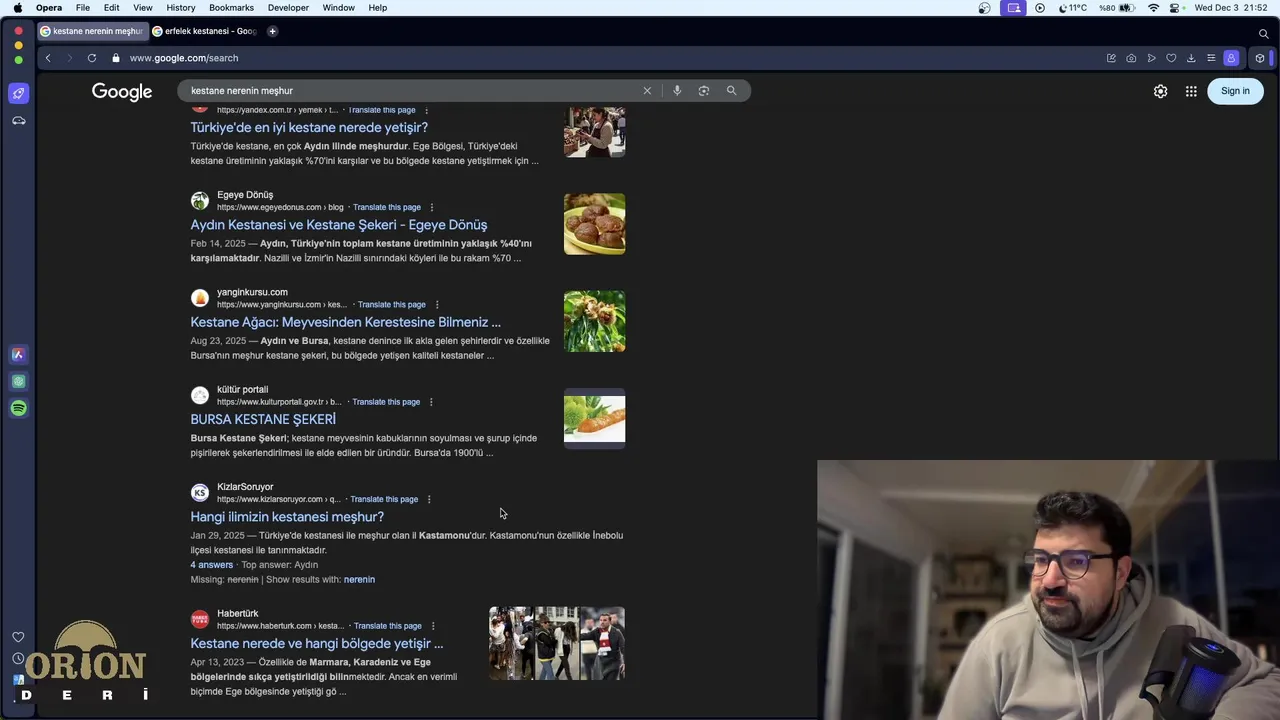Go back with the browser back arrow
Viewport: 1280px width, 720px height.
click(47, 58)
